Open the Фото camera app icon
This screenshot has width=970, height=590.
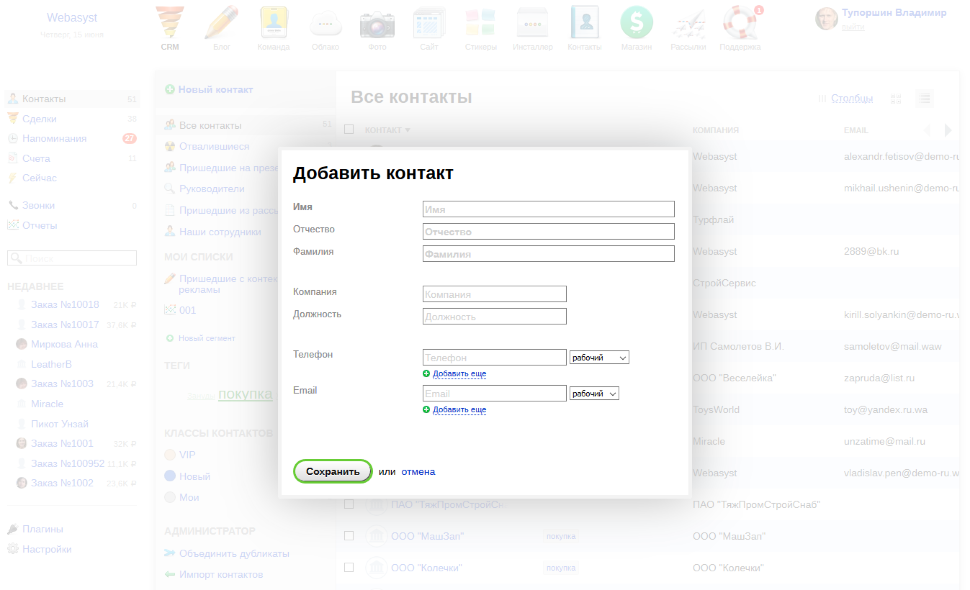pos(377,25)
